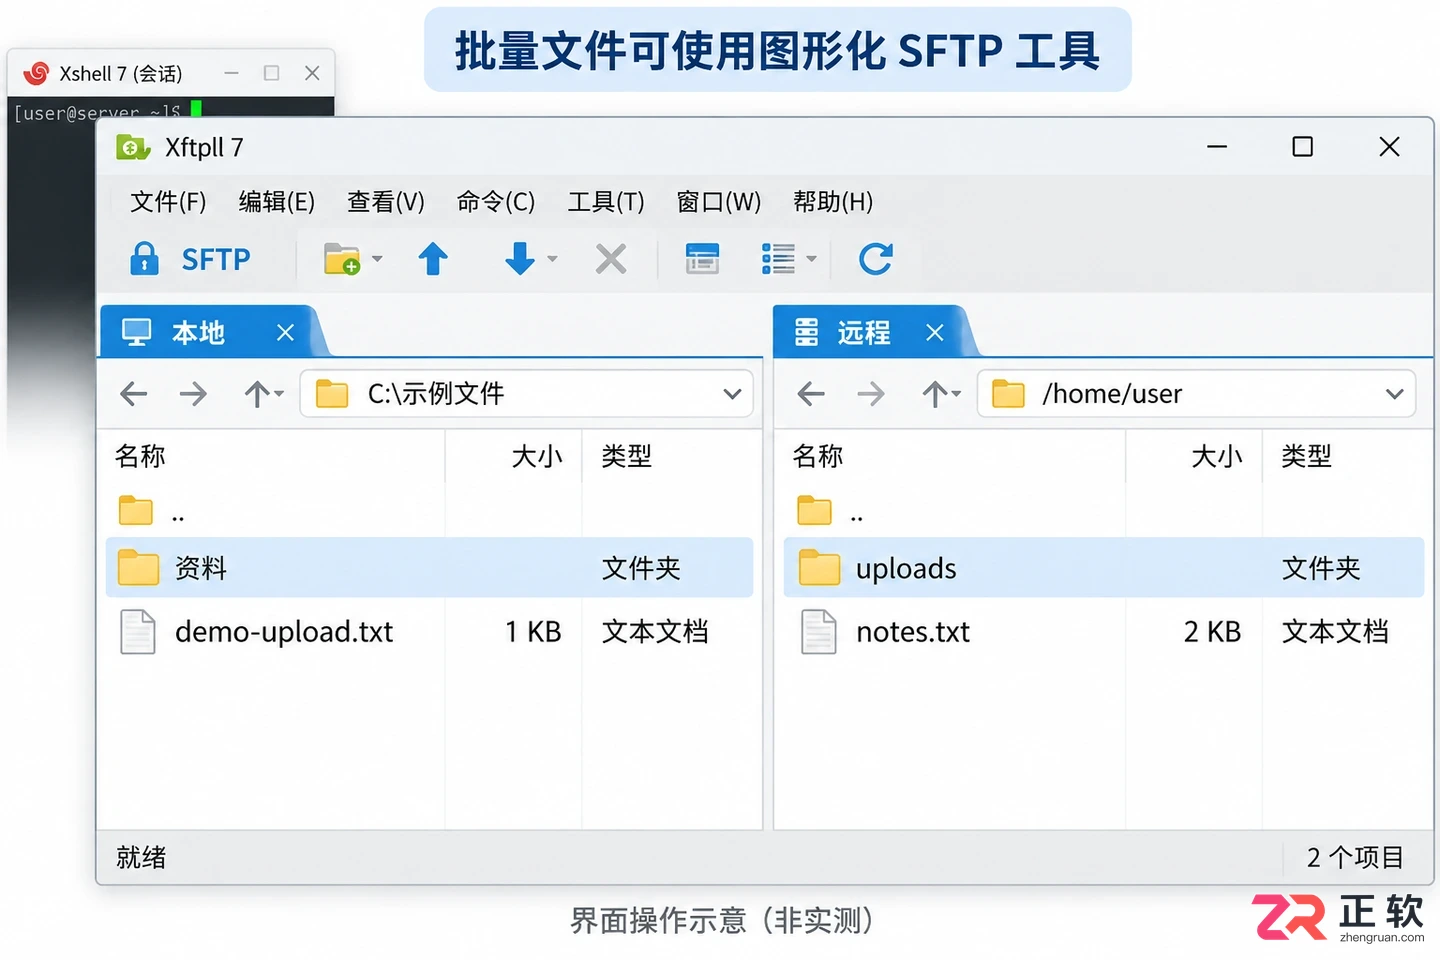1440x960 pixels.
Task: Click the Xftp application logo icon
Action: coord(132,148)
